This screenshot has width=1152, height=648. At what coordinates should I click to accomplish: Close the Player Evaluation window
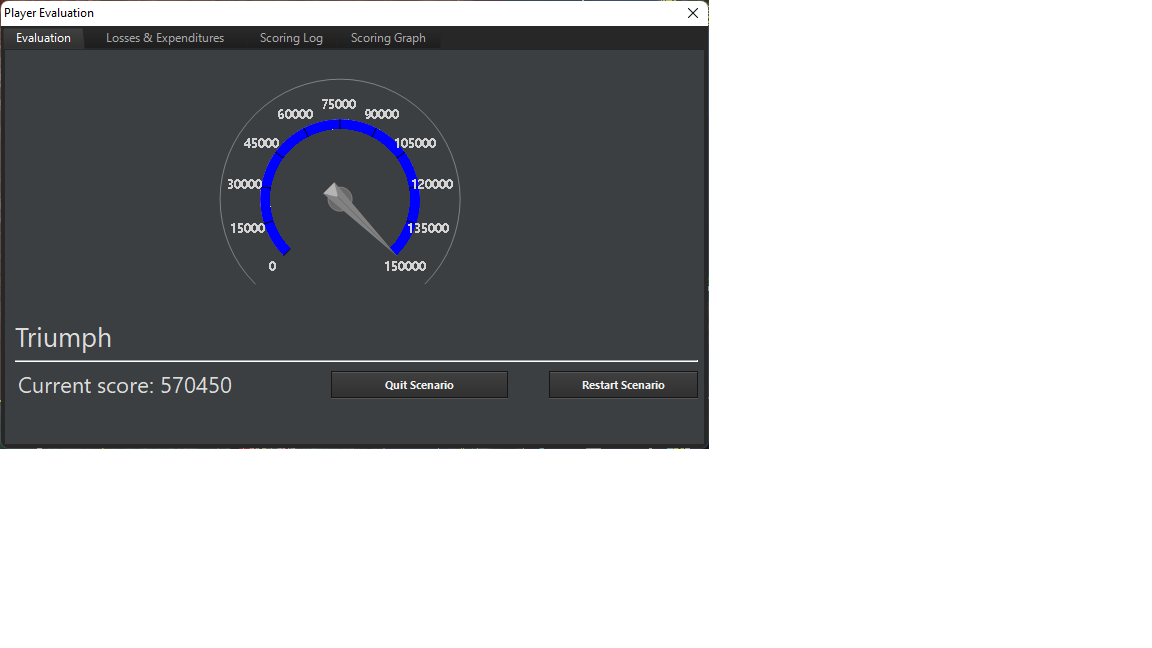pyautogui.click(x=692, y=13)
